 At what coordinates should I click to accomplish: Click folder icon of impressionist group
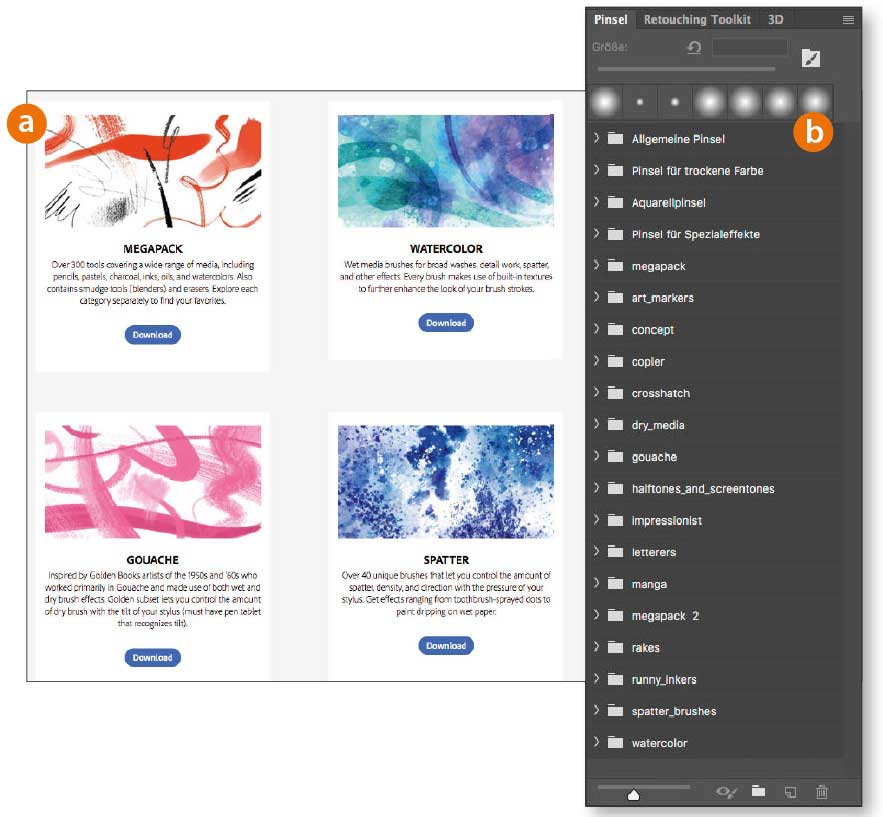(x=616, y=520)
